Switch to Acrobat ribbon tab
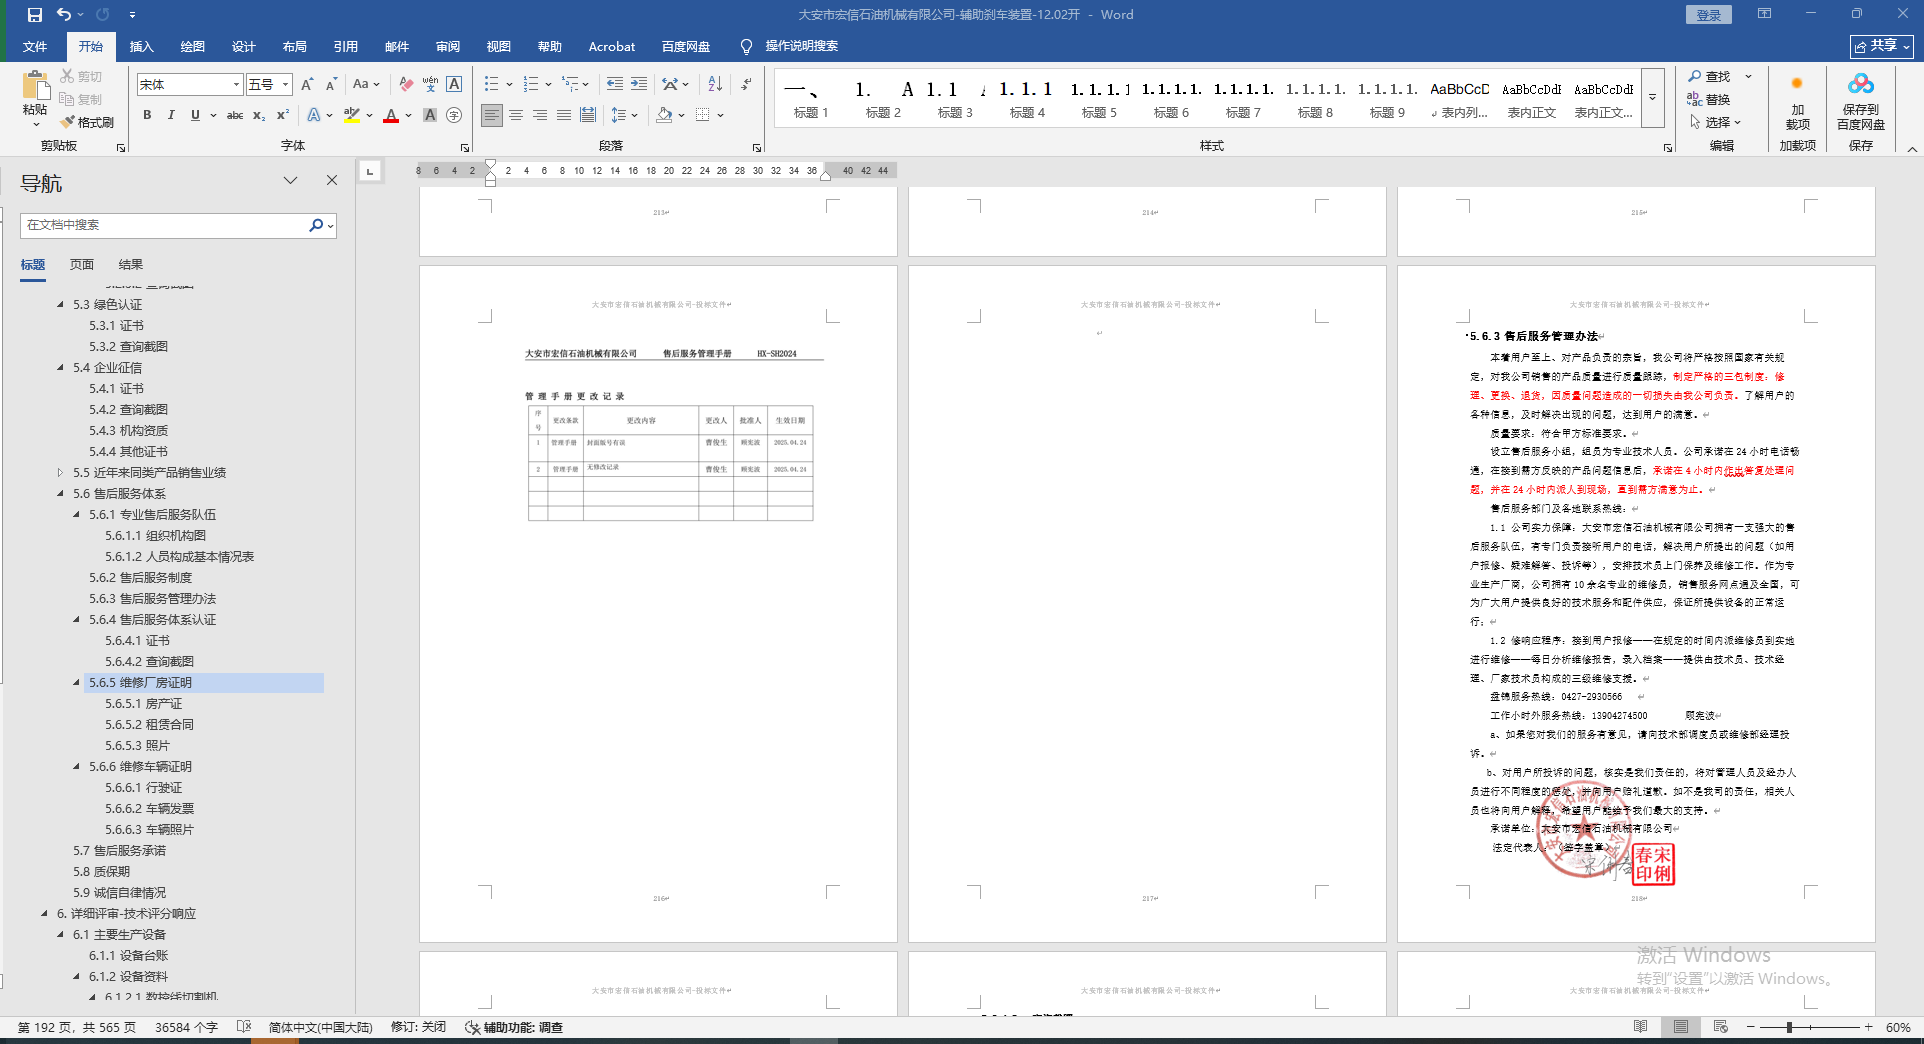Screen dimensions: 1924x1044 611,47
